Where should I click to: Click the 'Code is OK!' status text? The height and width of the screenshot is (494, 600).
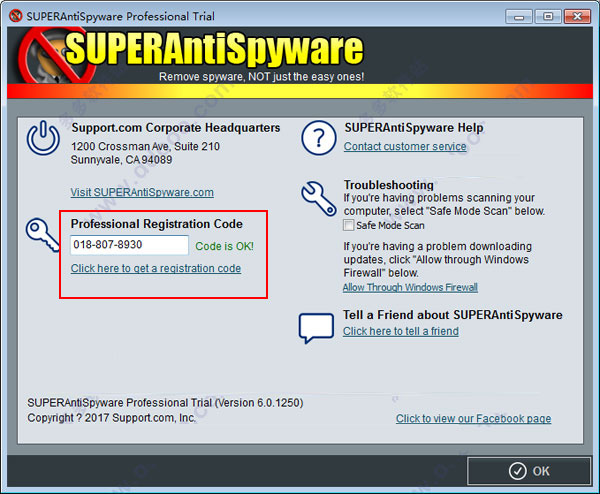click(224, 246)
